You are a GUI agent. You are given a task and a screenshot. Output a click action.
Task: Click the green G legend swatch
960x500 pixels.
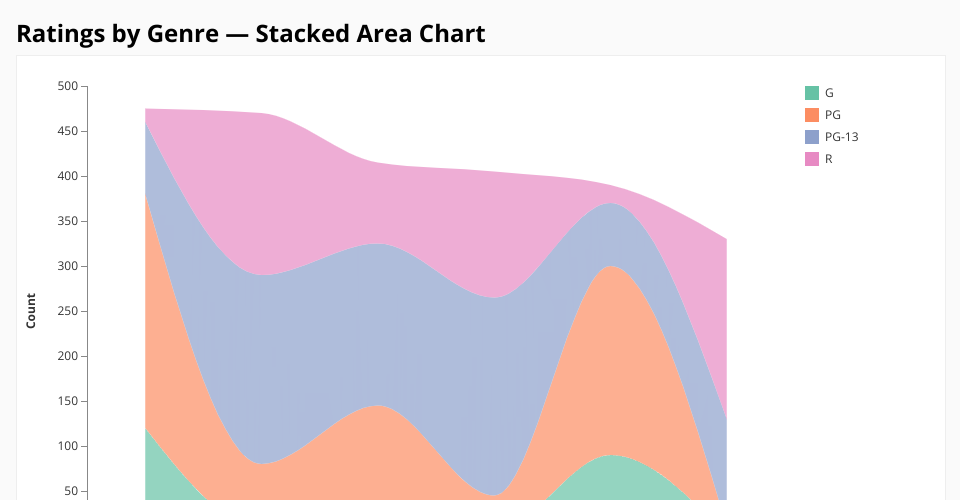811,93
